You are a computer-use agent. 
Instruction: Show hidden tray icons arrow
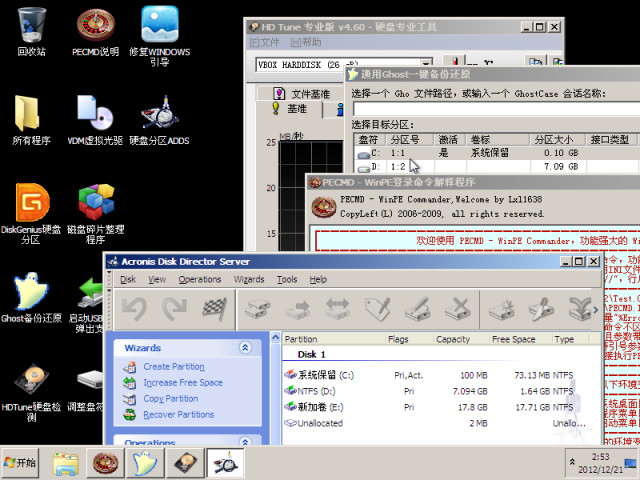click(x=572, y=462)
